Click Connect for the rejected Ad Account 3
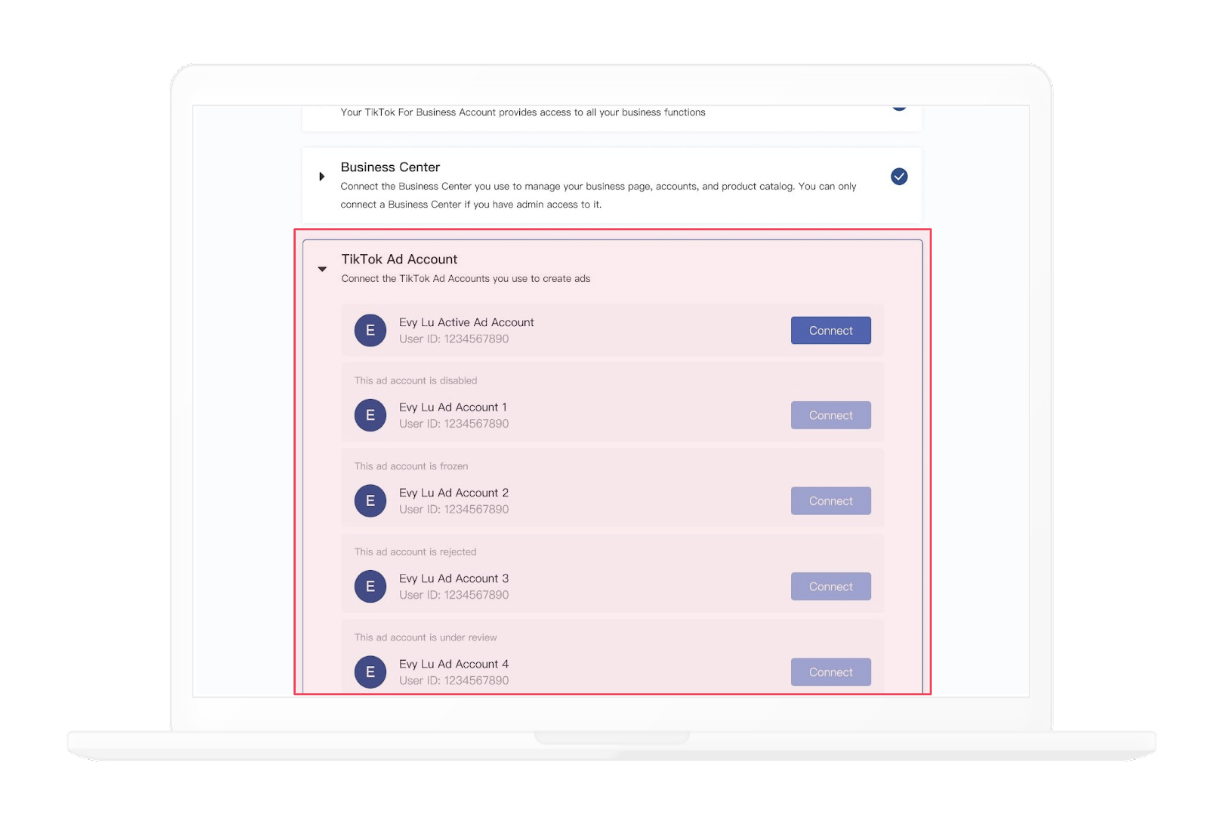The width and height of the screenshot is (1226, 838). 830,586
